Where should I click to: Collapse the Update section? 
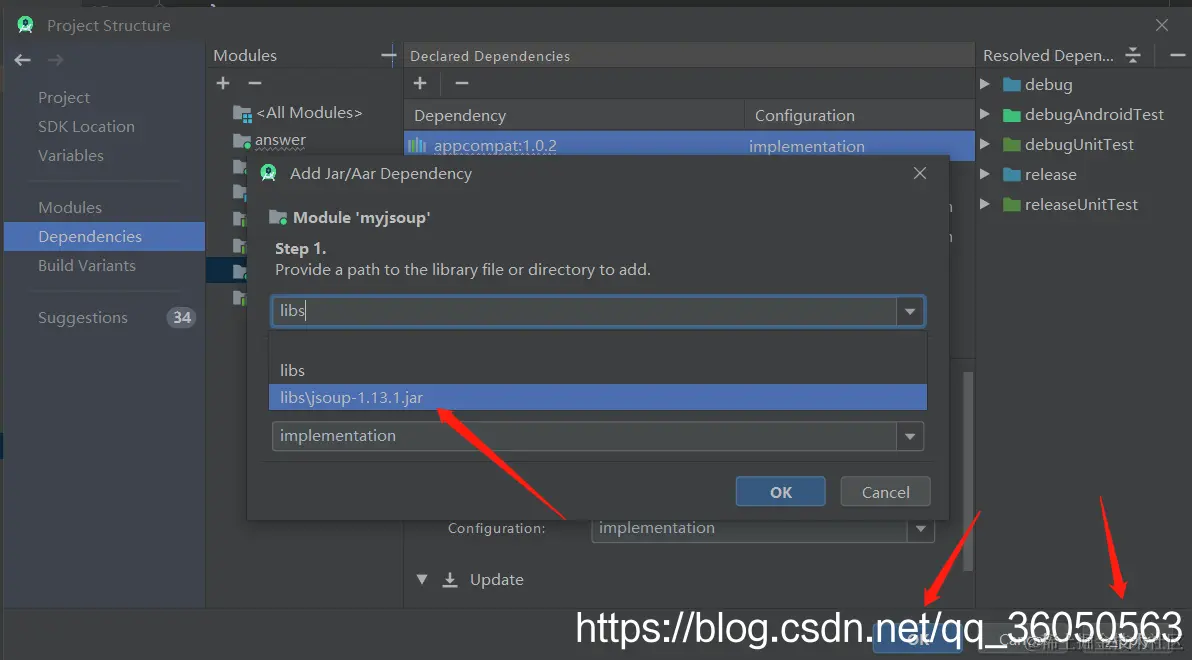[x=422, y=579]
